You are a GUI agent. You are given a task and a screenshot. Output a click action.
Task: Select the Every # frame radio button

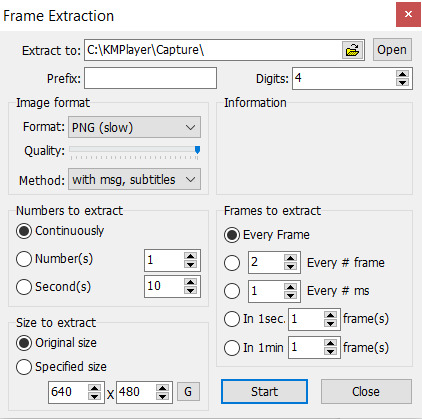(232, 263)
